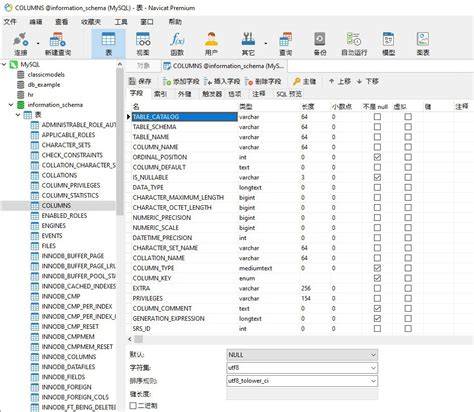Toggle Not Null checkbox for ORDINAL_POSITION row

(x=377, y=157)
